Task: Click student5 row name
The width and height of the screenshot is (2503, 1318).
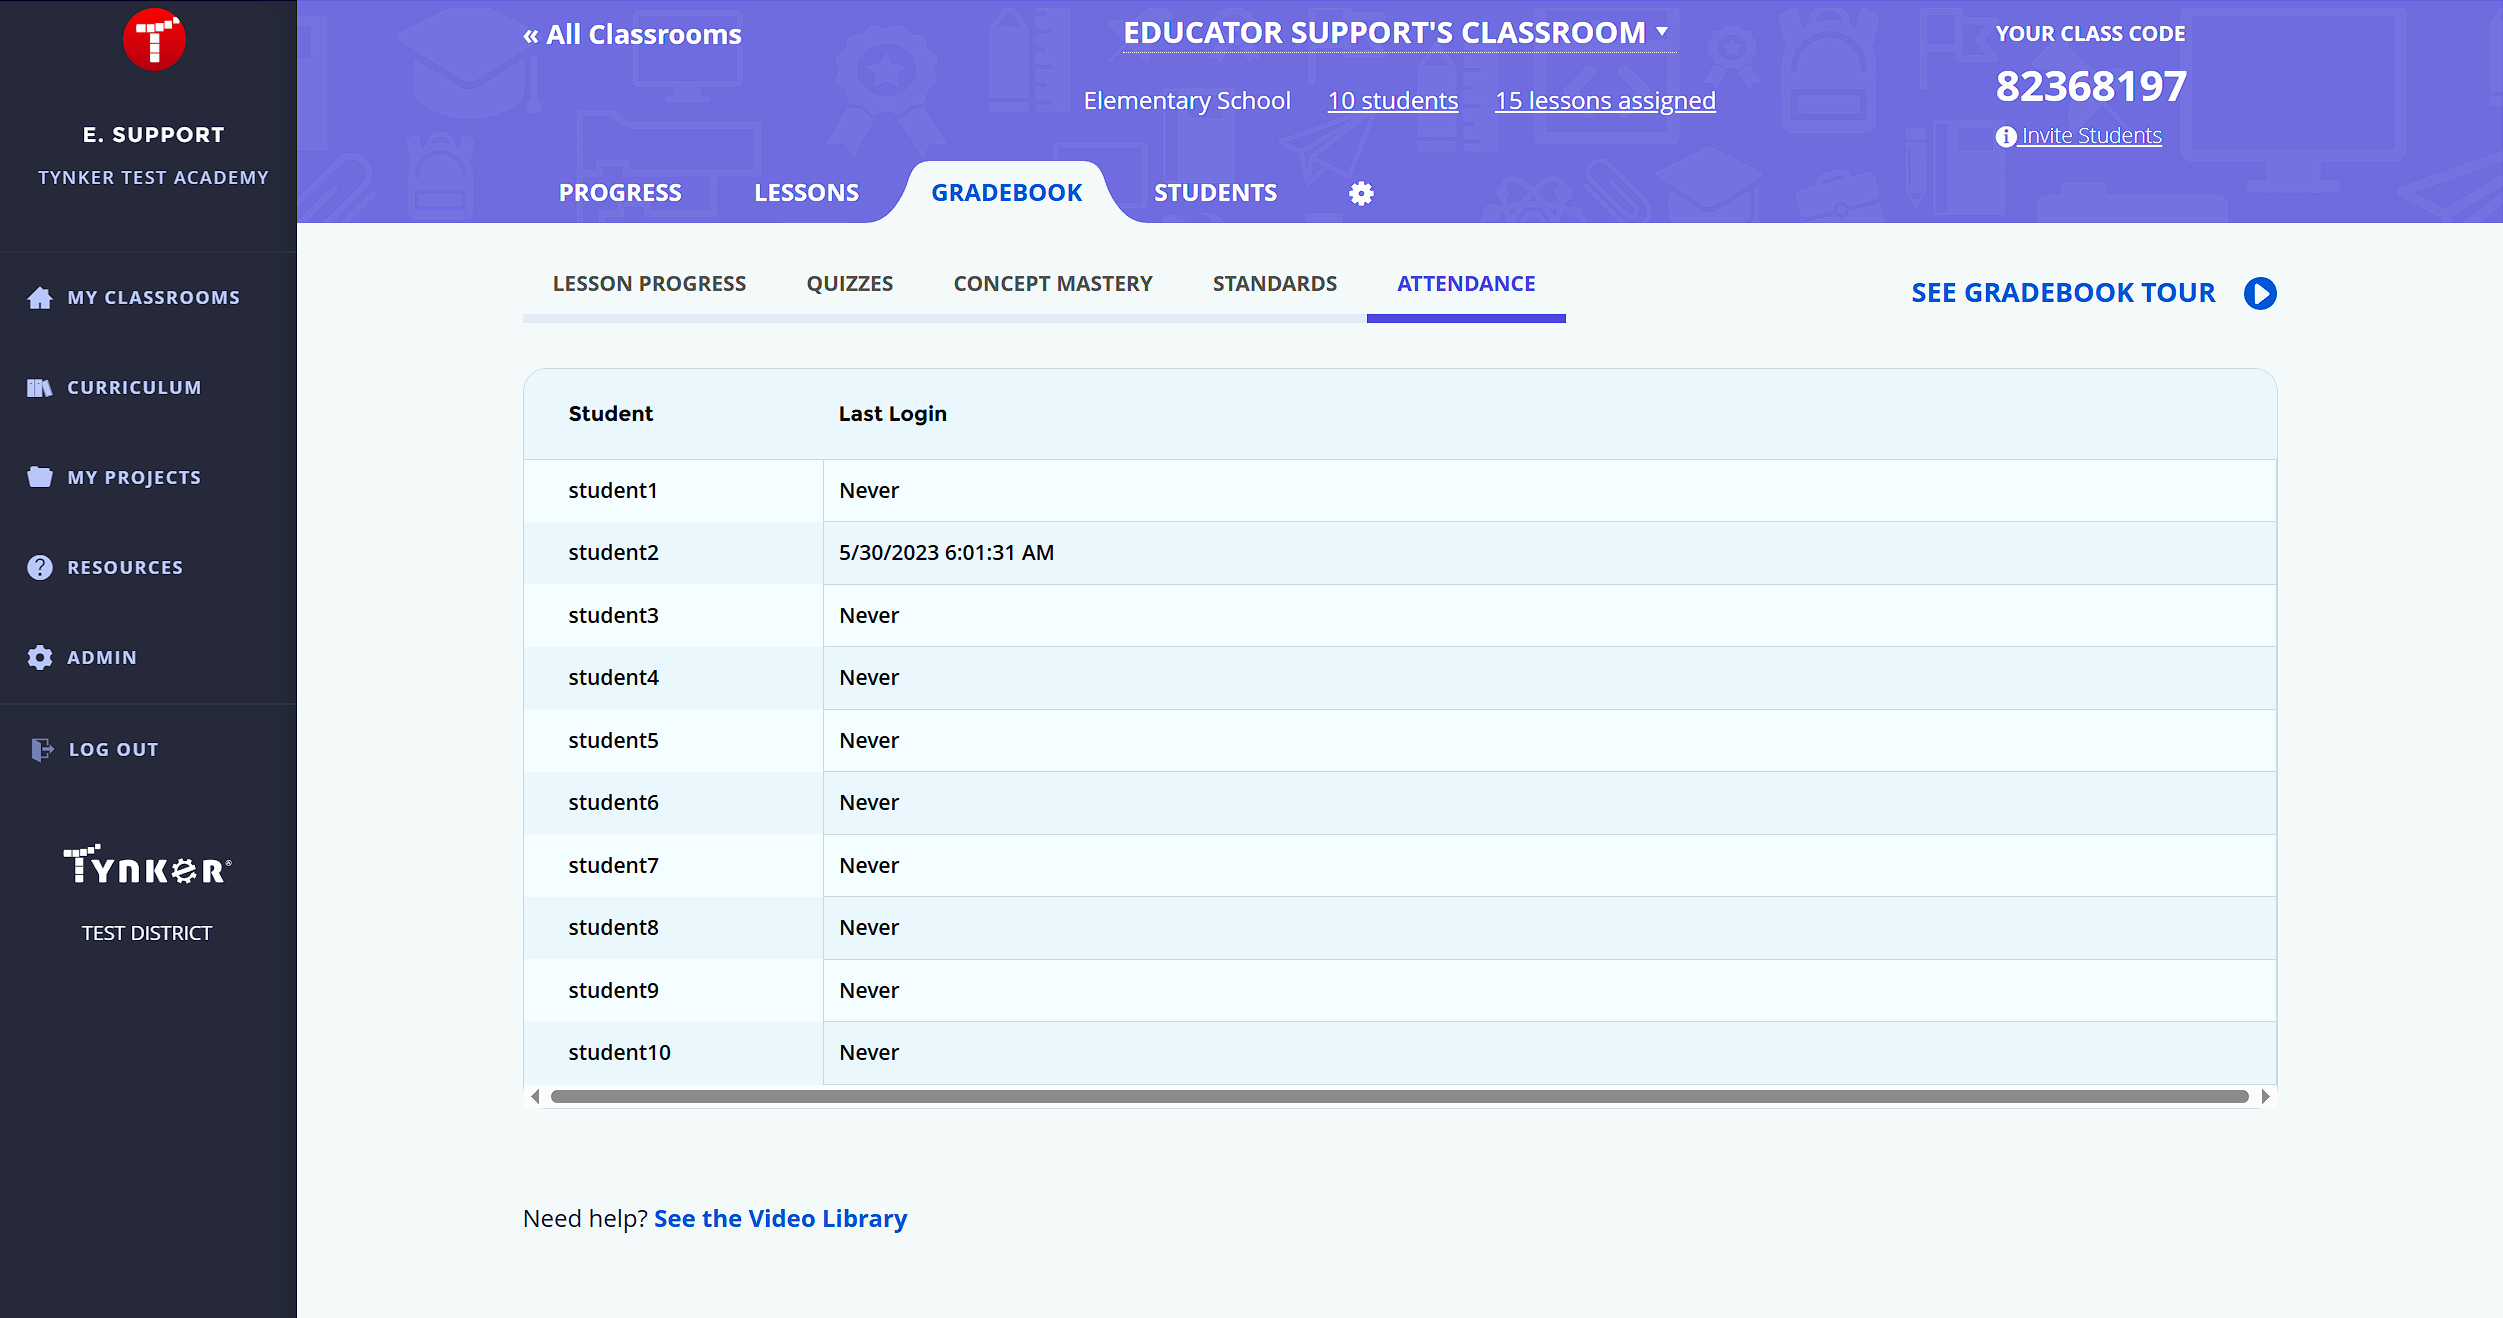Action: coord(613,741)
